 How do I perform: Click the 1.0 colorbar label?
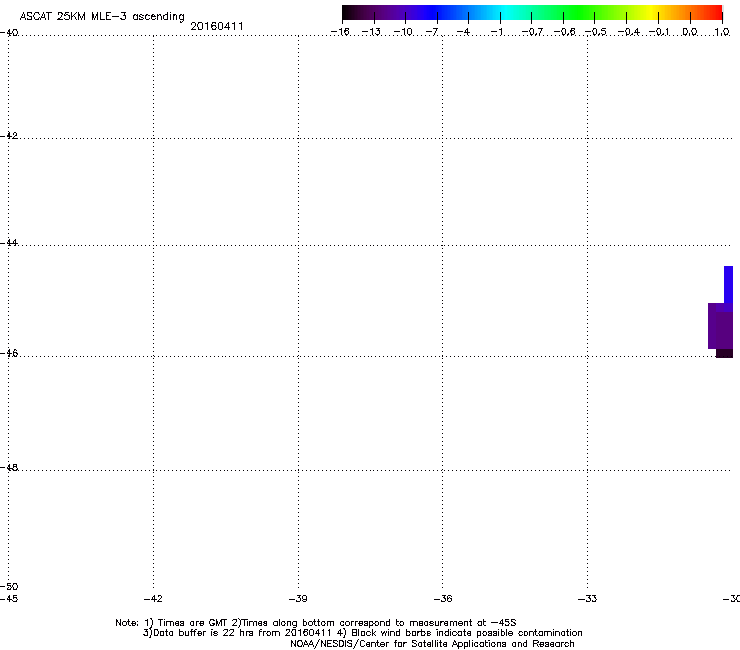(x=722, y=32)
